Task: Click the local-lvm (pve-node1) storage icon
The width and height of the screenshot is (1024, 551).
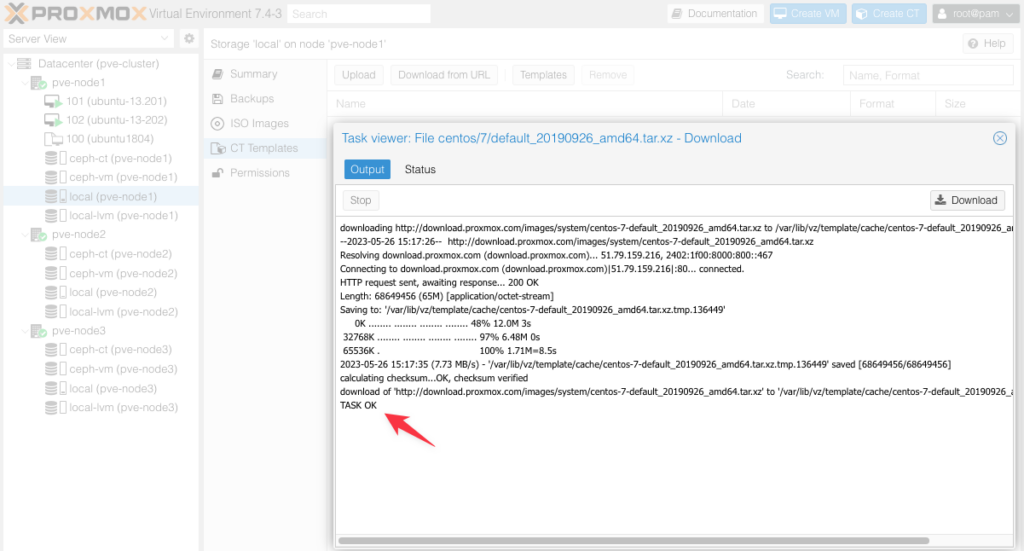Action: point(56,215)
